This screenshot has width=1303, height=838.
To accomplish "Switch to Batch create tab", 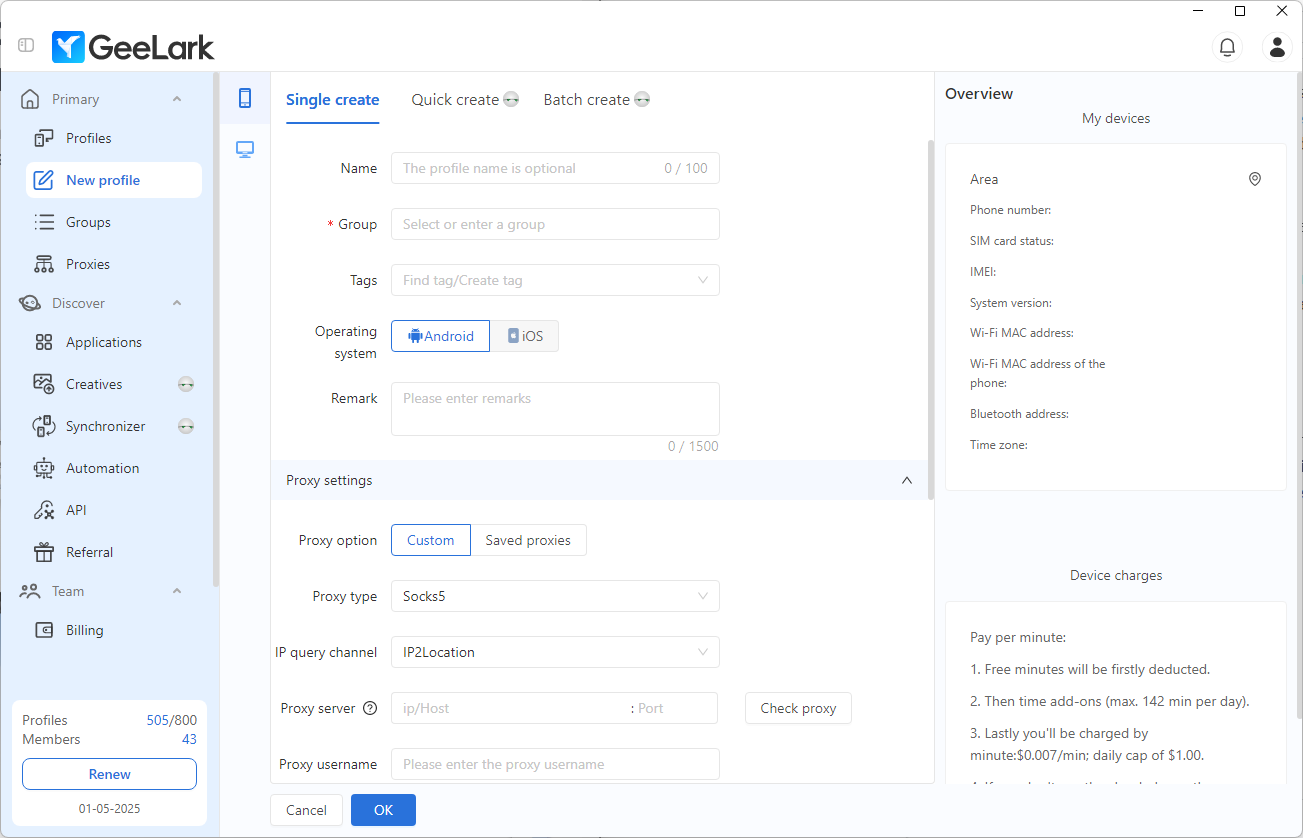I will pyautogui.click(x=587, y=100).
